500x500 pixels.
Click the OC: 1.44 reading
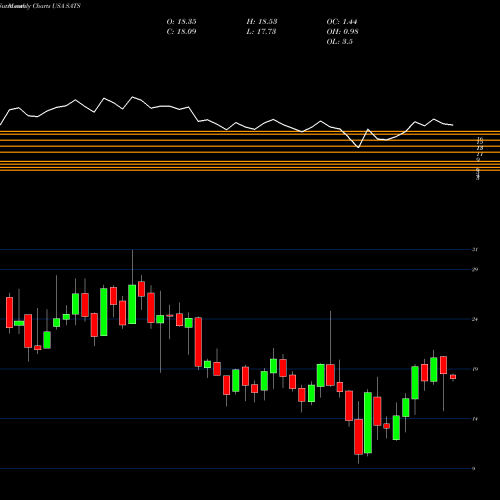click(342, 22)
